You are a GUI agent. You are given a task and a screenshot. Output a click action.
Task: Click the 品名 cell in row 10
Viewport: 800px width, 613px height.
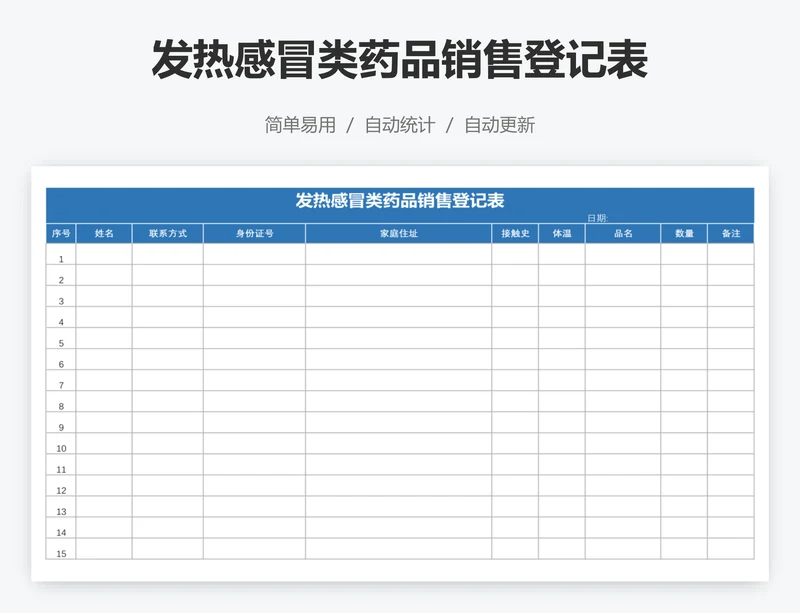click(x=623, y=444)
